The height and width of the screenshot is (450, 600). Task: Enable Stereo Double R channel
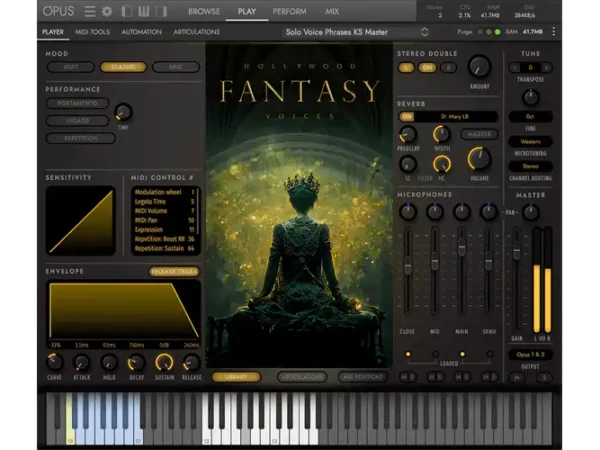coord(448,68)
